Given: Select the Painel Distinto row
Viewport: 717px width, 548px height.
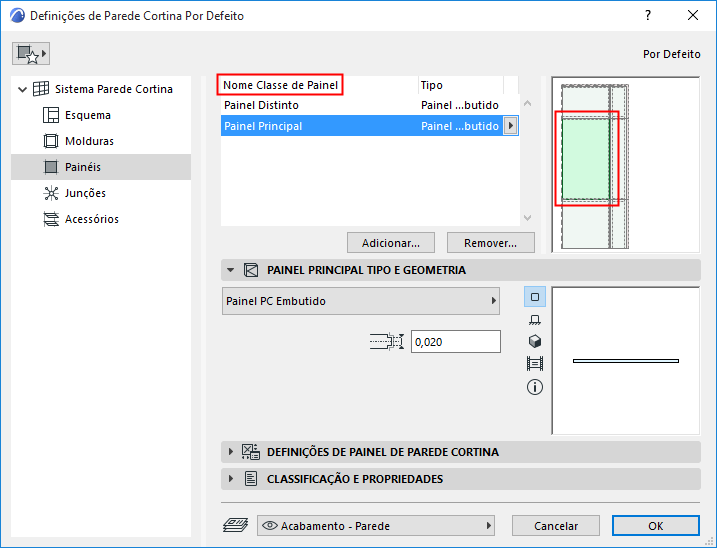Looking at the screenshot, I should [x=369, y=105].
